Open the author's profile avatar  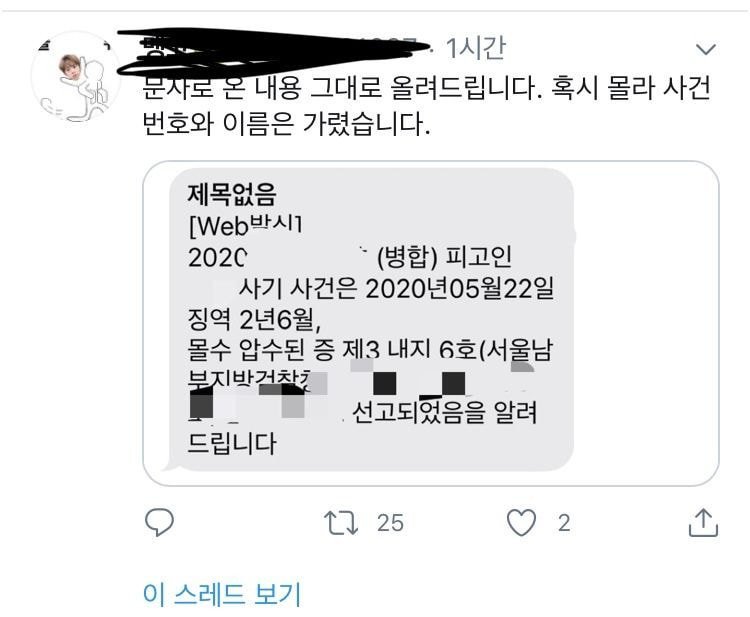click(77, 77)
